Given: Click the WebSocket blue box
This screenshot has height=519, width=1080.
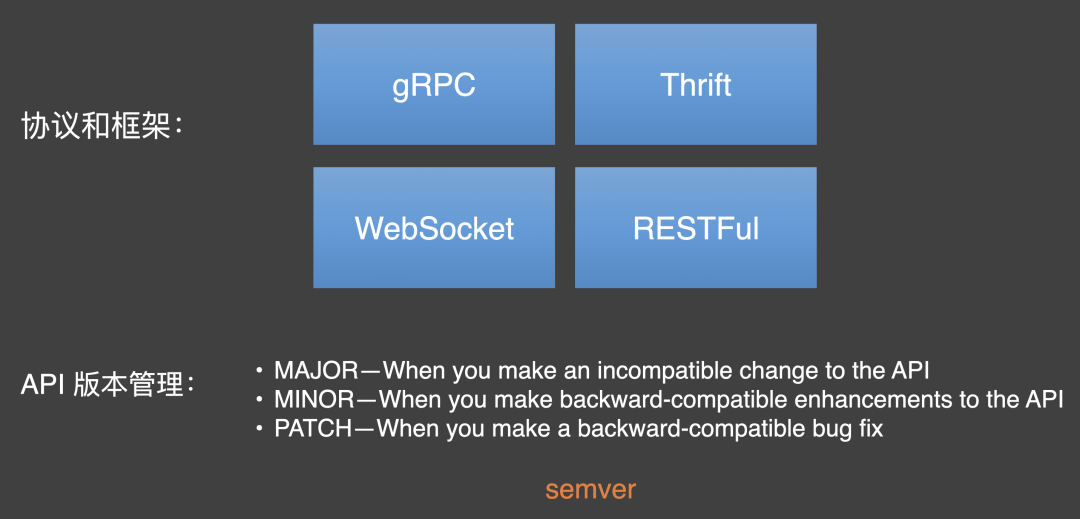Looking at the screenshot, I should tap(434, 228).
